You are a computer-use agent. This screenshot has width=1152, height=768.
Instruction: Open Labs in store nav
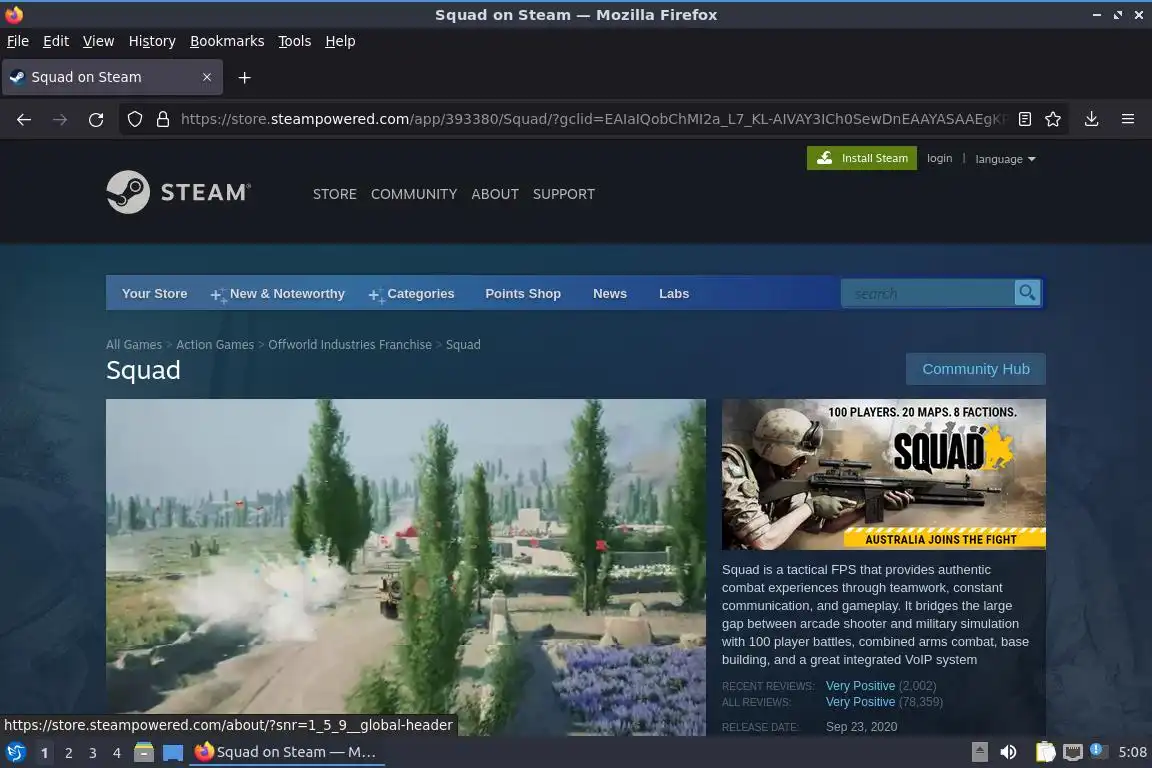point(674,293)
